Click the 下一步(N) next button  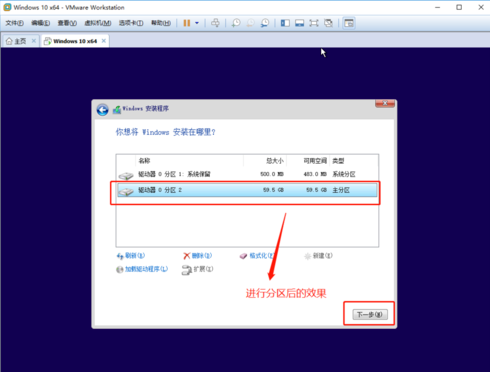pyautogui.click(x=370, y=314)
